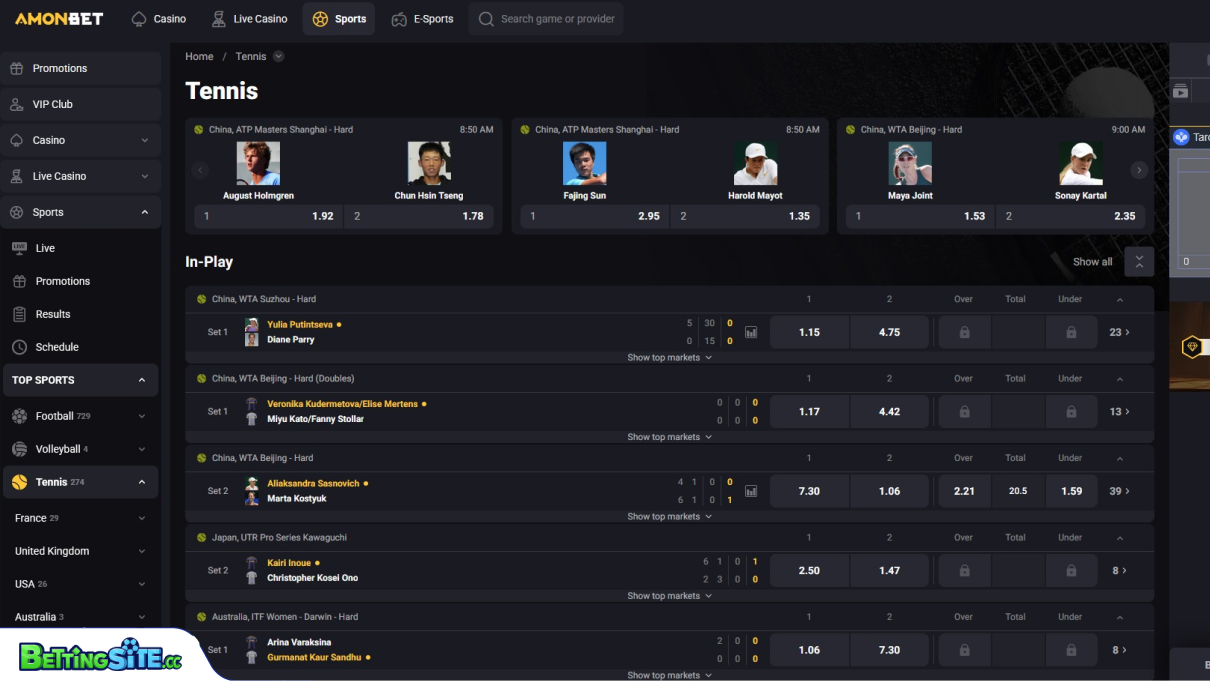The image size is (1210, 681).
Task: Expand the Volleyball sports category
Action: (141, 448)
